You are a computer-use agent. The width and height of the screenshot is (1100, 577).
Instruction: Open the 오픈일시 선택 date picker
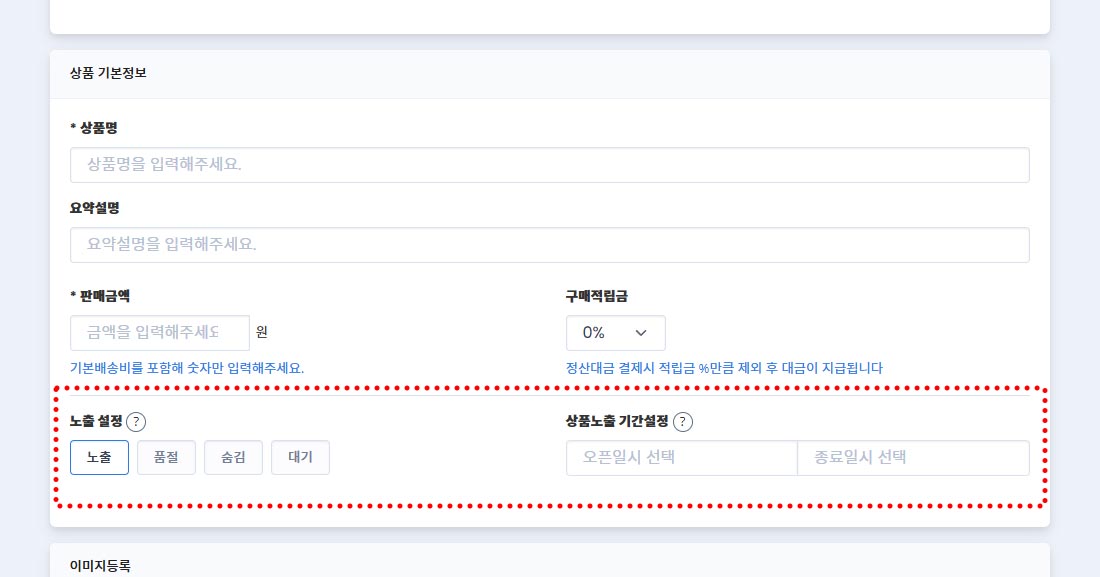[682, 458]
